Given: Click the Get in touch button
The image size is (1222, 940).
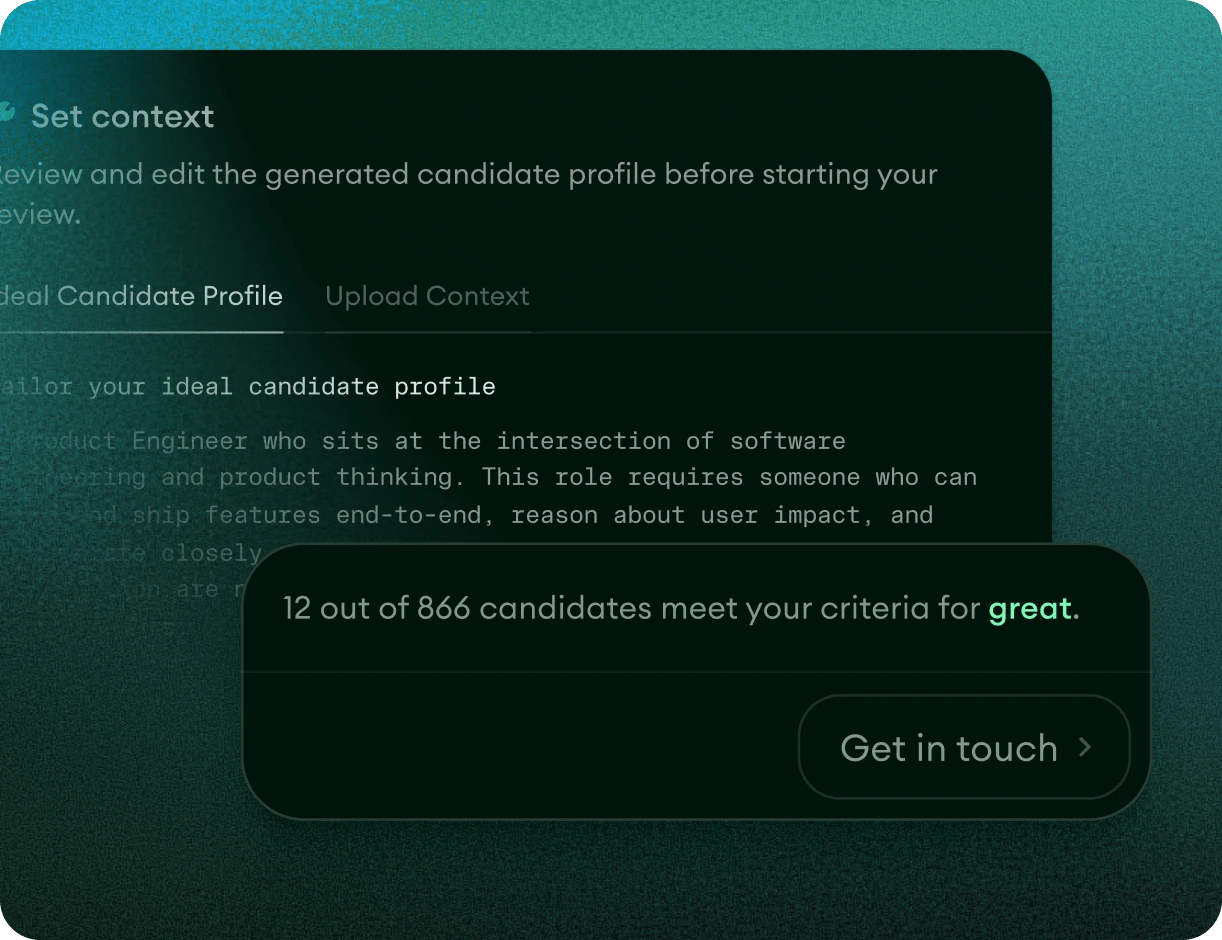Looking at the screenshot, I should 964,747.
